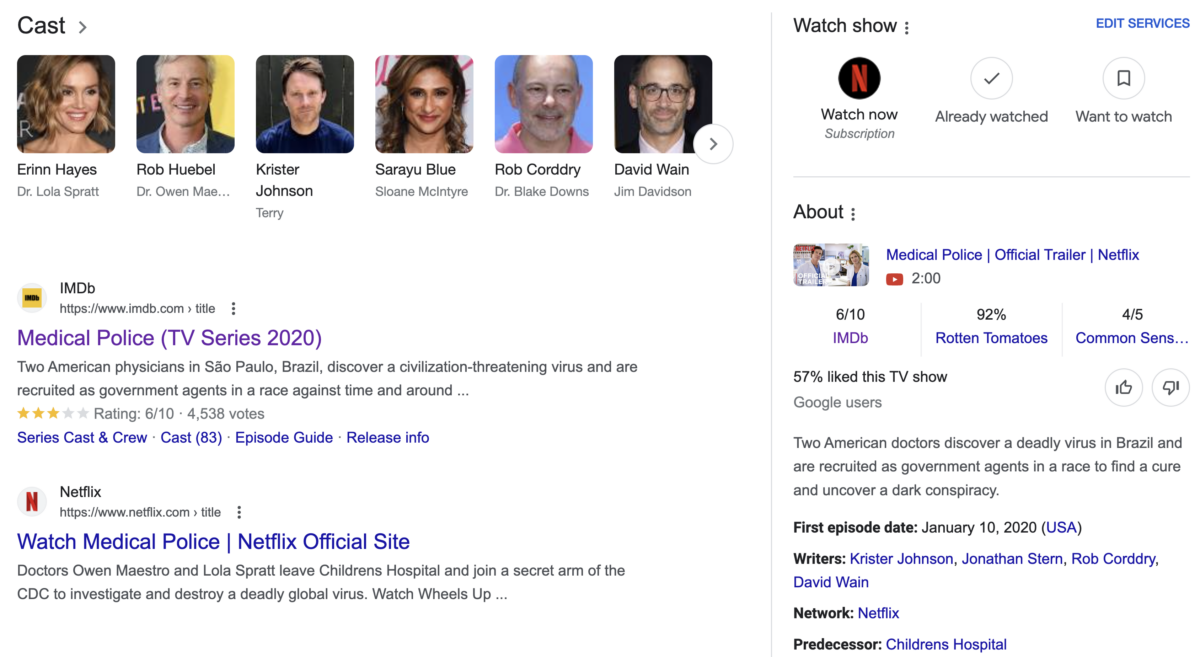
Task: Open Rob Corddry cast photo
Action: pyautogui.click(x=544, y=104)
